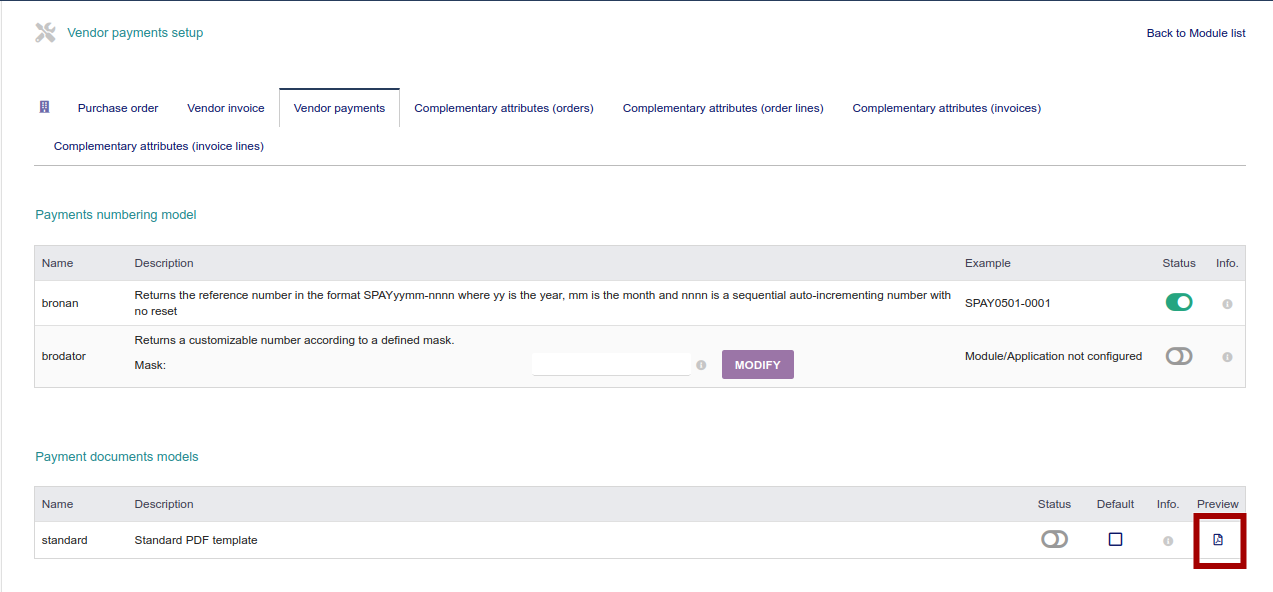Toggle the status of the standard document model
This screenshot has height=592, width=1273.
[x=1054, y=539]
